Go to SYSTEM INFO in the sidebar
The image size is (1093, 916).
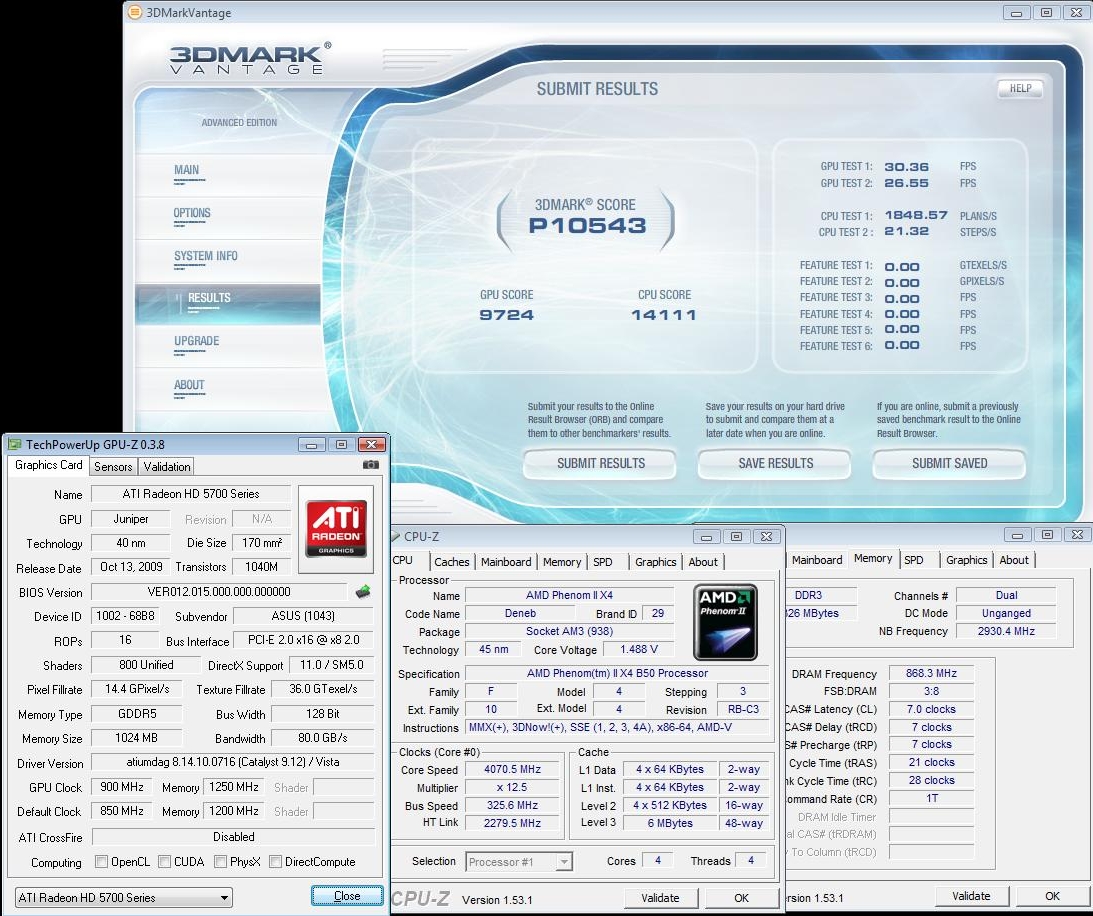click(206, 256)
